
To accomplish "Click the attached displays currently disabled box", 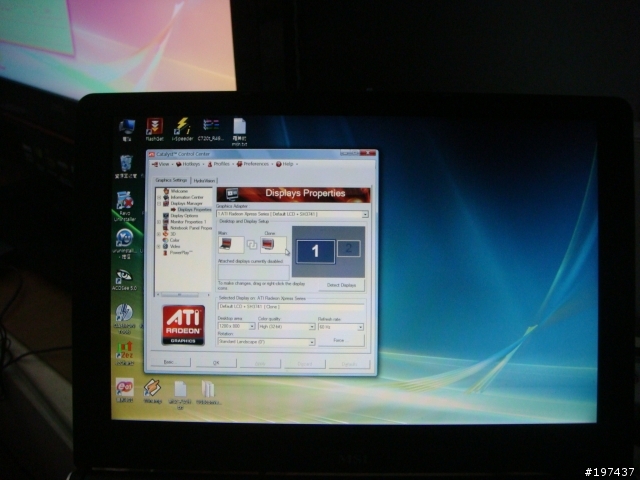I will [x=253, y=272].
